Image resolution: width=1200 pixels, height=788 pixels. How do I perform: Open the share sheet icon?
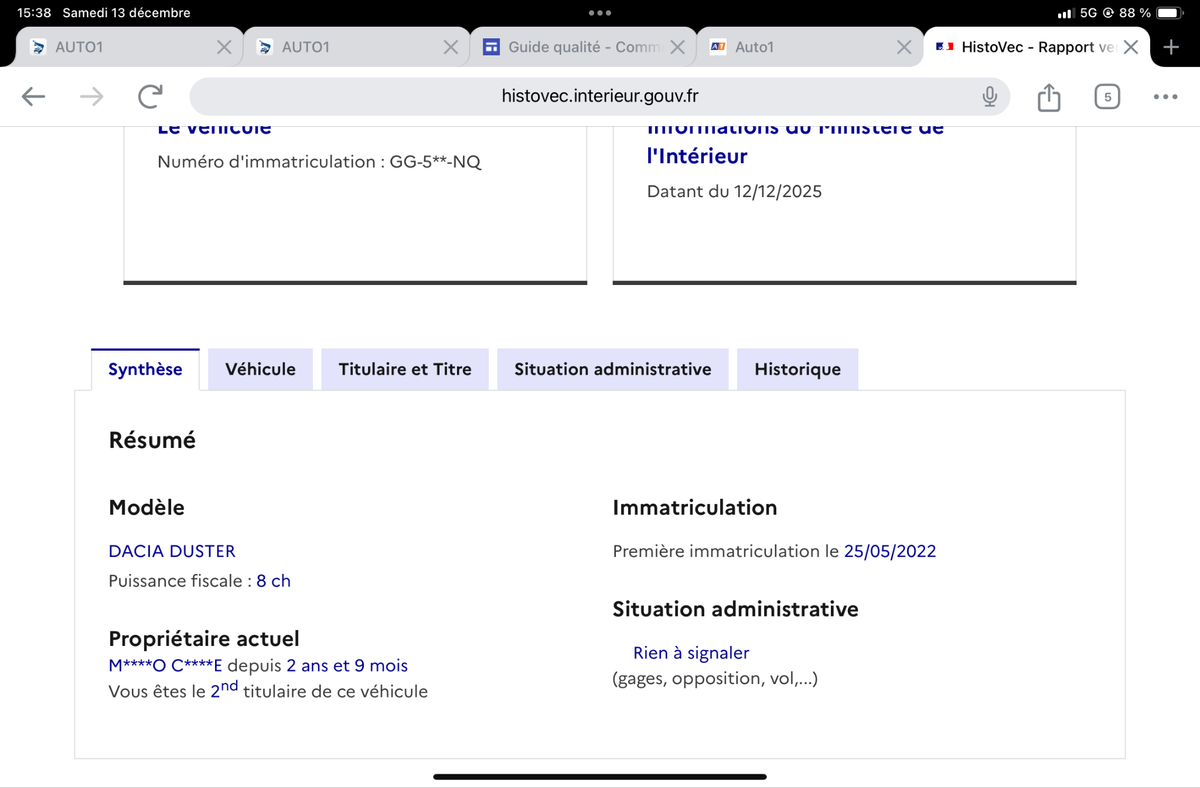coord(1048,97)
